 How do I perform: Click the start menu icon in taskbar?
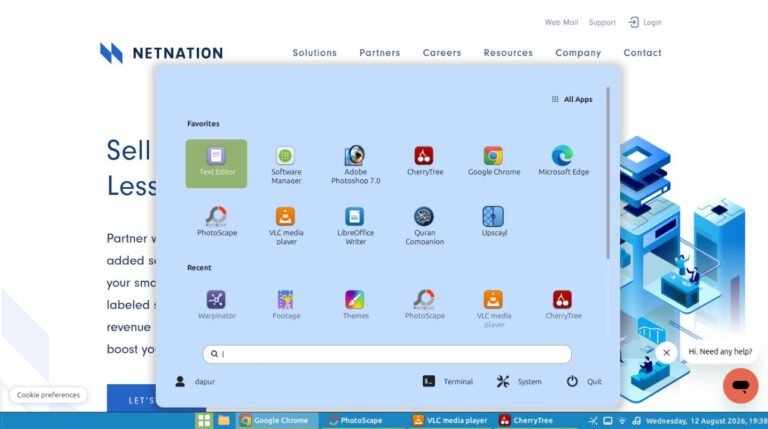(204, 420)
